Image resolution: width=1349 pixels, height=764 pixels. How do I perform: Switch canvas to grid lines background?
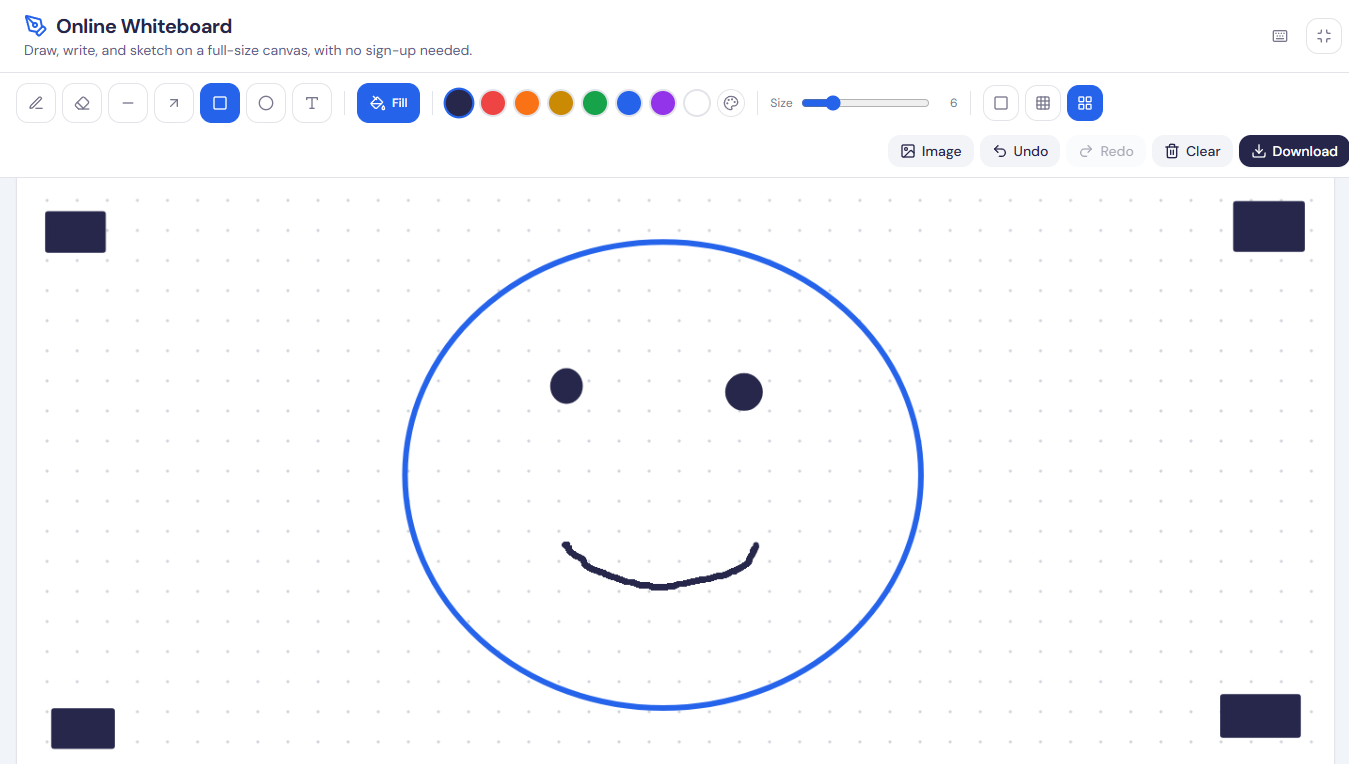(x=1043, y=103)
